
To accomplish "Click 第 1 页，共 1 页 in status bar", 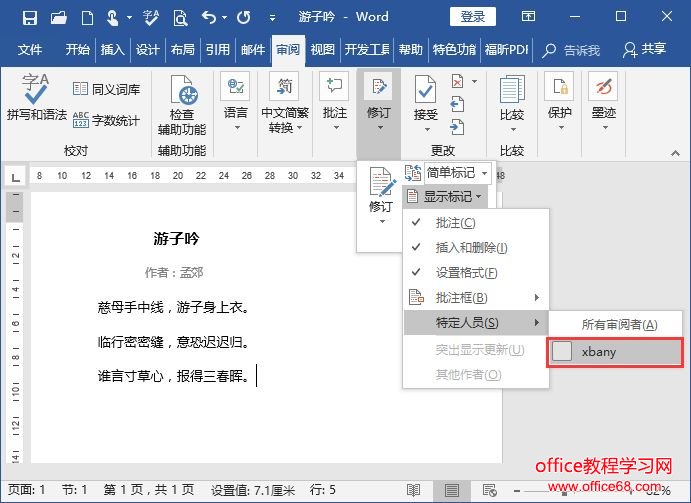I will coord(149,490).
